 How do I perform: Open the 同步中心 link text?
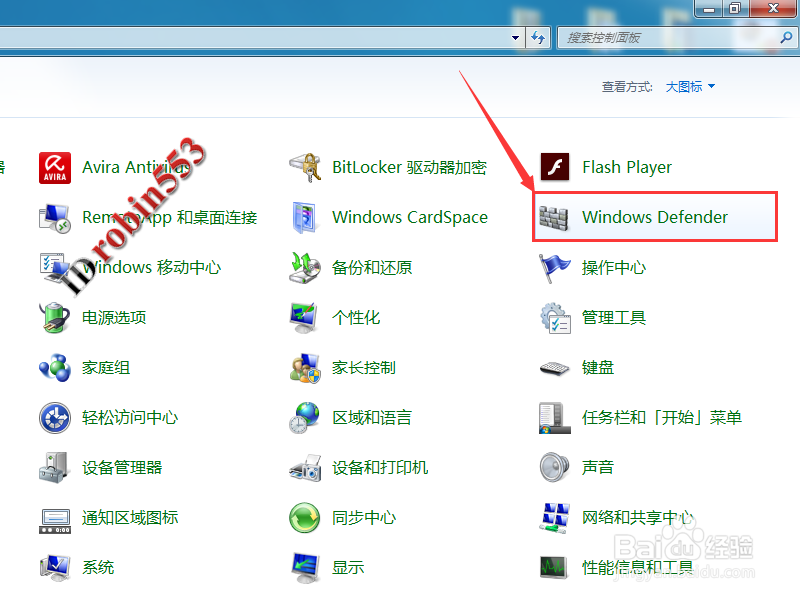tap(364, 517)
